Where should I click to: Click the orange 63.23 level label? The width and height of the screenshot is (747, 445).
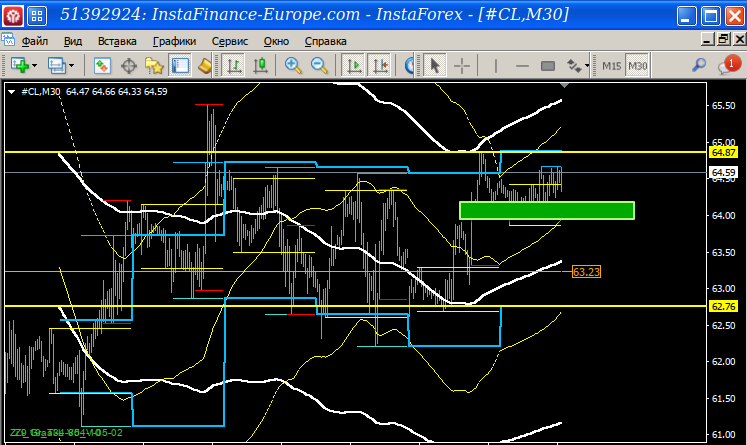pyautogui.click(x=586, y=272)
